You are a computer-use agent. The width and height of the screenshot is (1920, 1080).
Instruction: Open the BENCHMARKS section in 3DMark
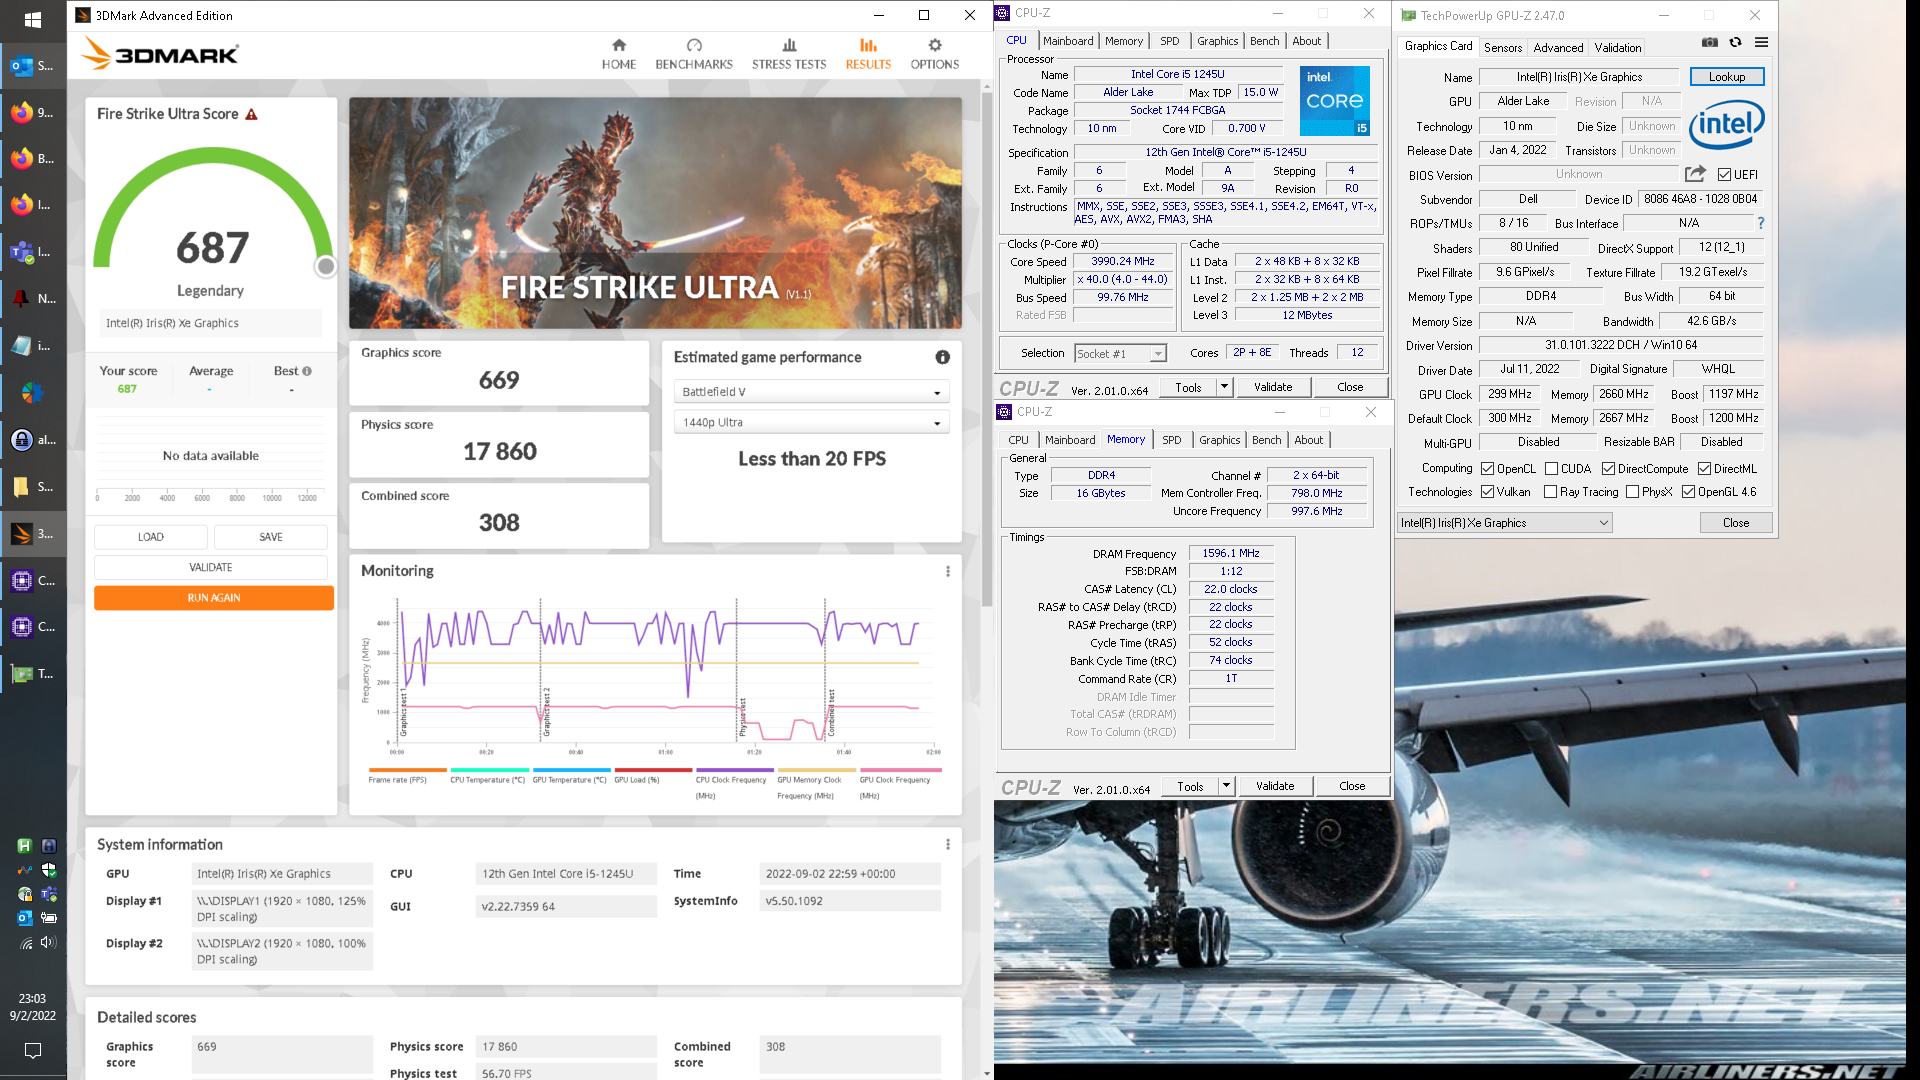point(694,54)
